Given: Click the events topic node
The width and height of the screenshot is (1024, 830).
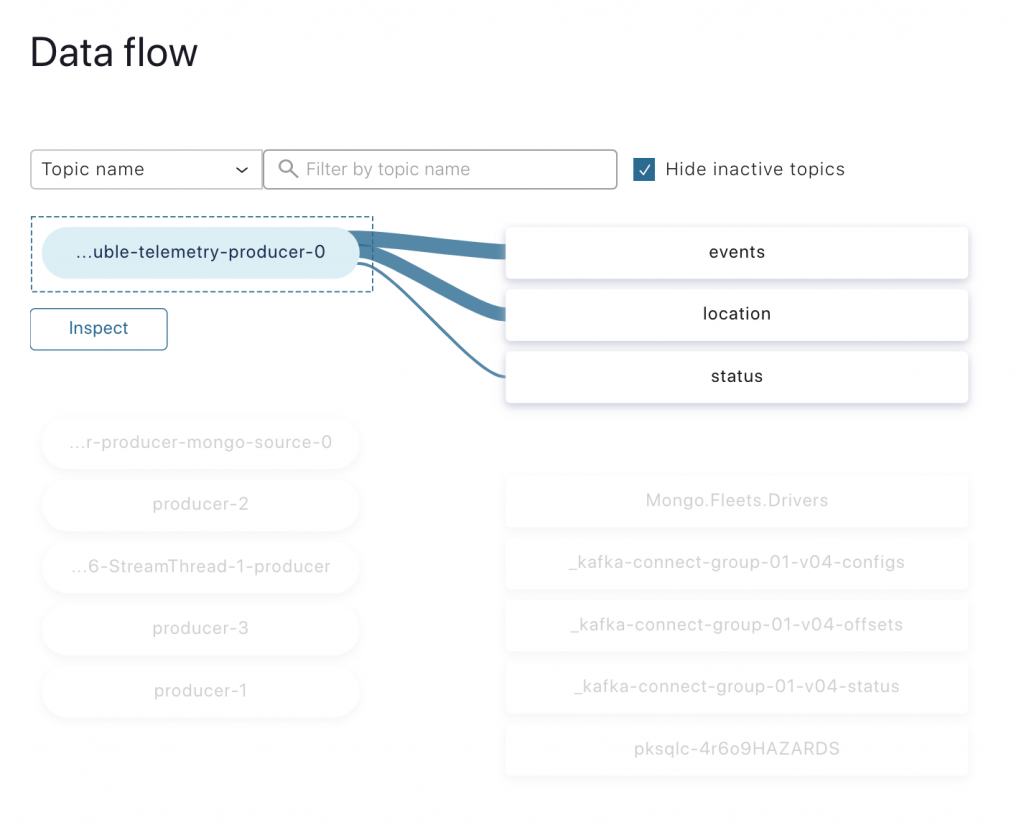Looking at the screenshot, I should pyautogui.click(x=737, y=252).
